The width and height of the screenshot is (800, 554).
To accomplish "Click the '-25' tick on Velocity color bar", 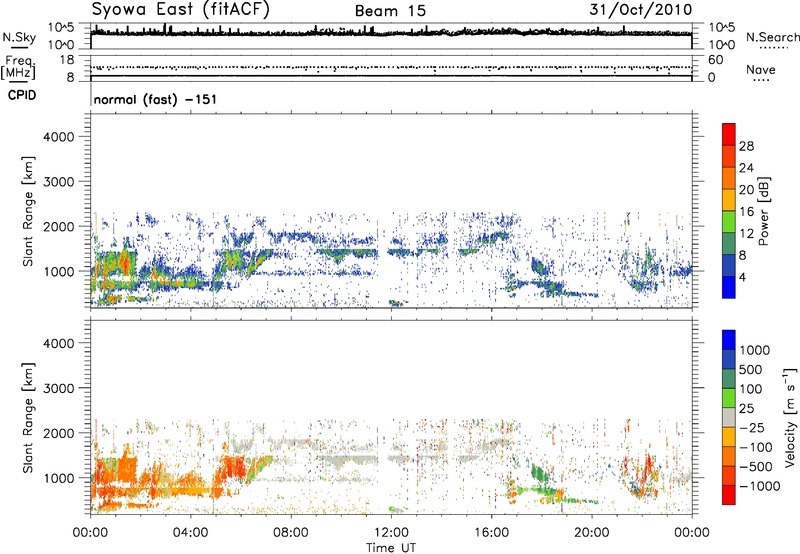I will tap(754, 428).
